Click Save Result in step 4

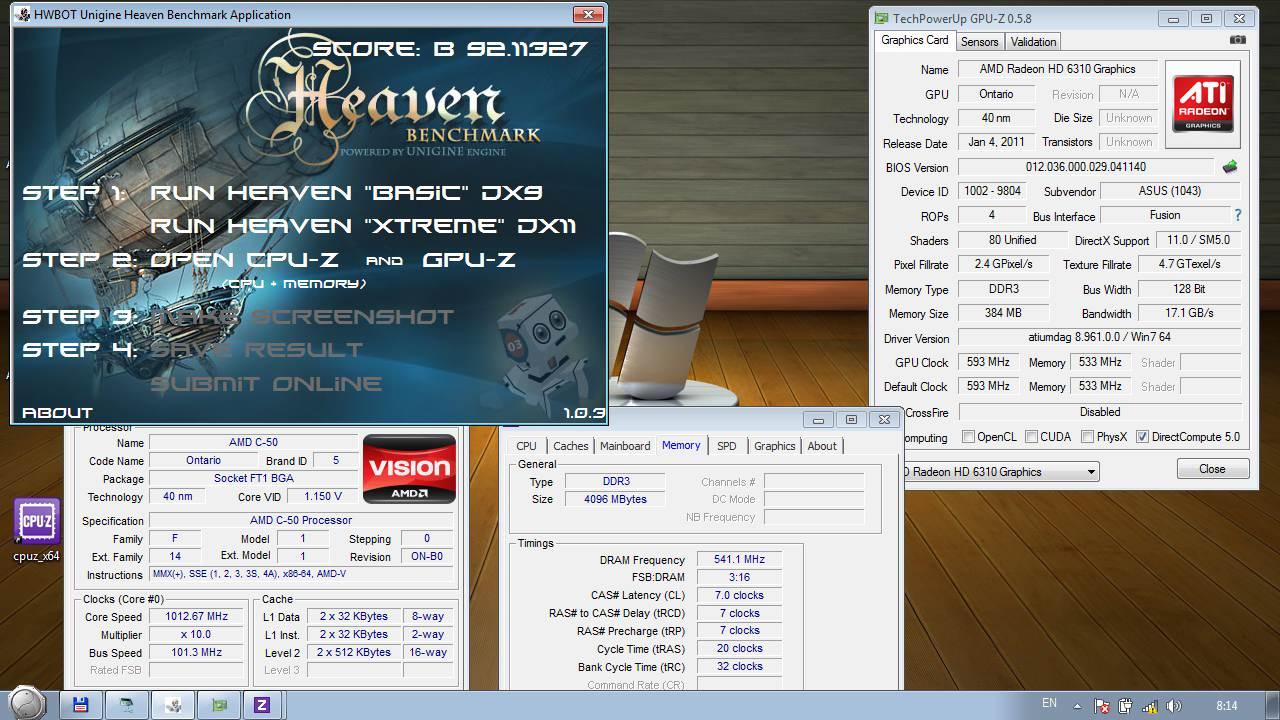256,350
